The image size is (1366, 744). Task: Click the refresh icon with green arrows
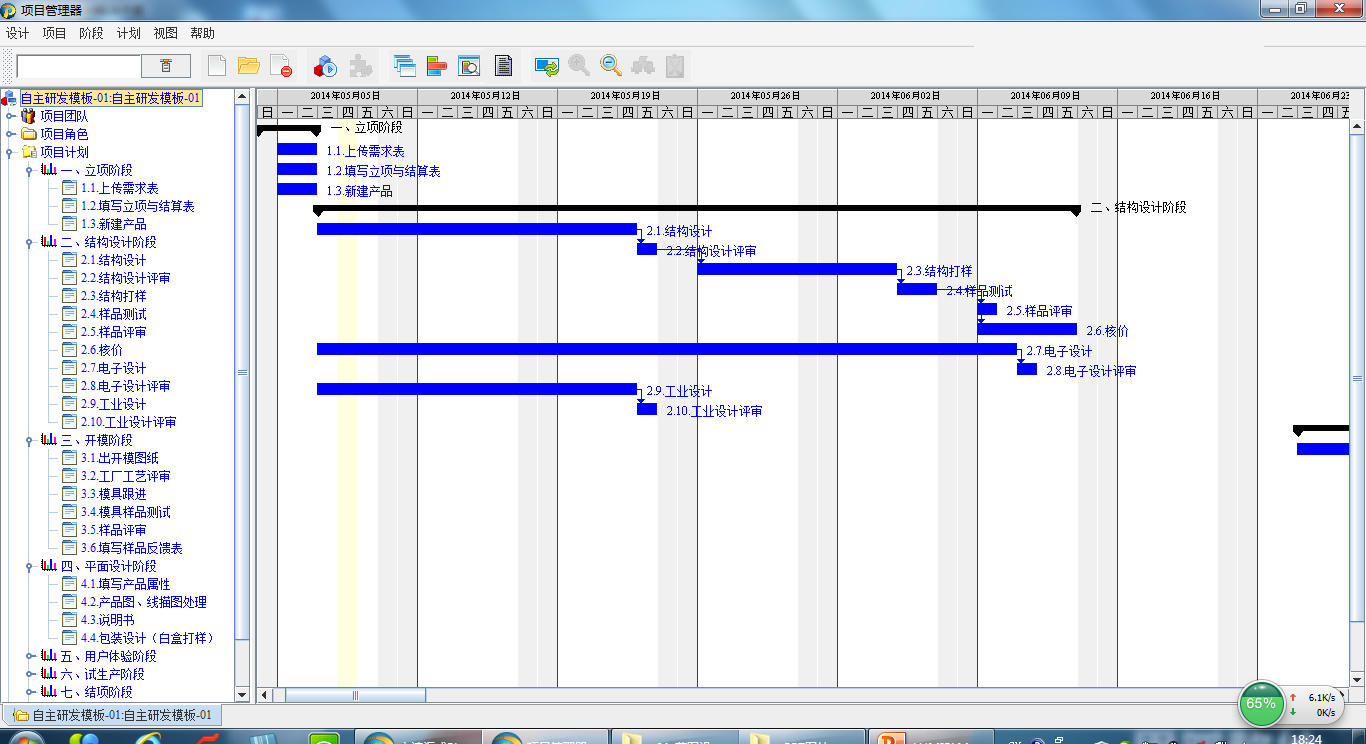tap(547, 66)
